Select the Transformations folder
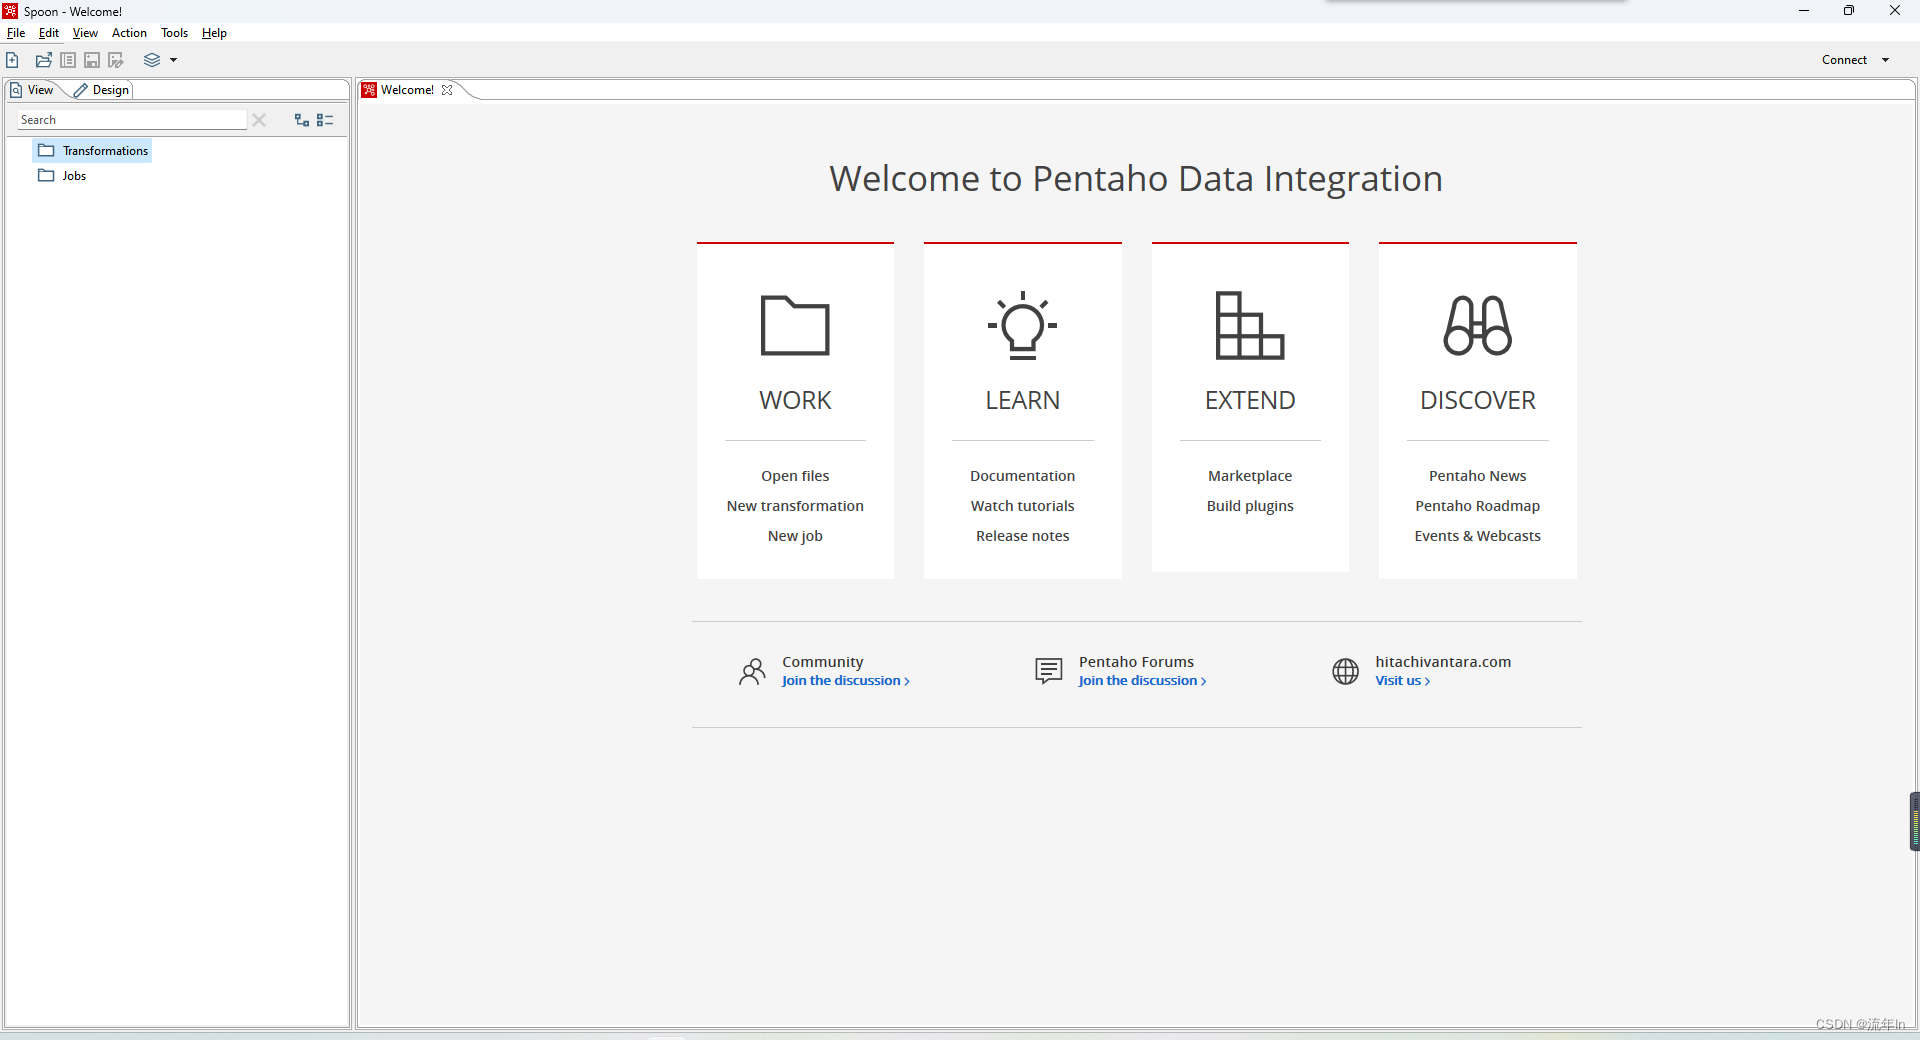 pyautogui.click(x=93, y=151)
